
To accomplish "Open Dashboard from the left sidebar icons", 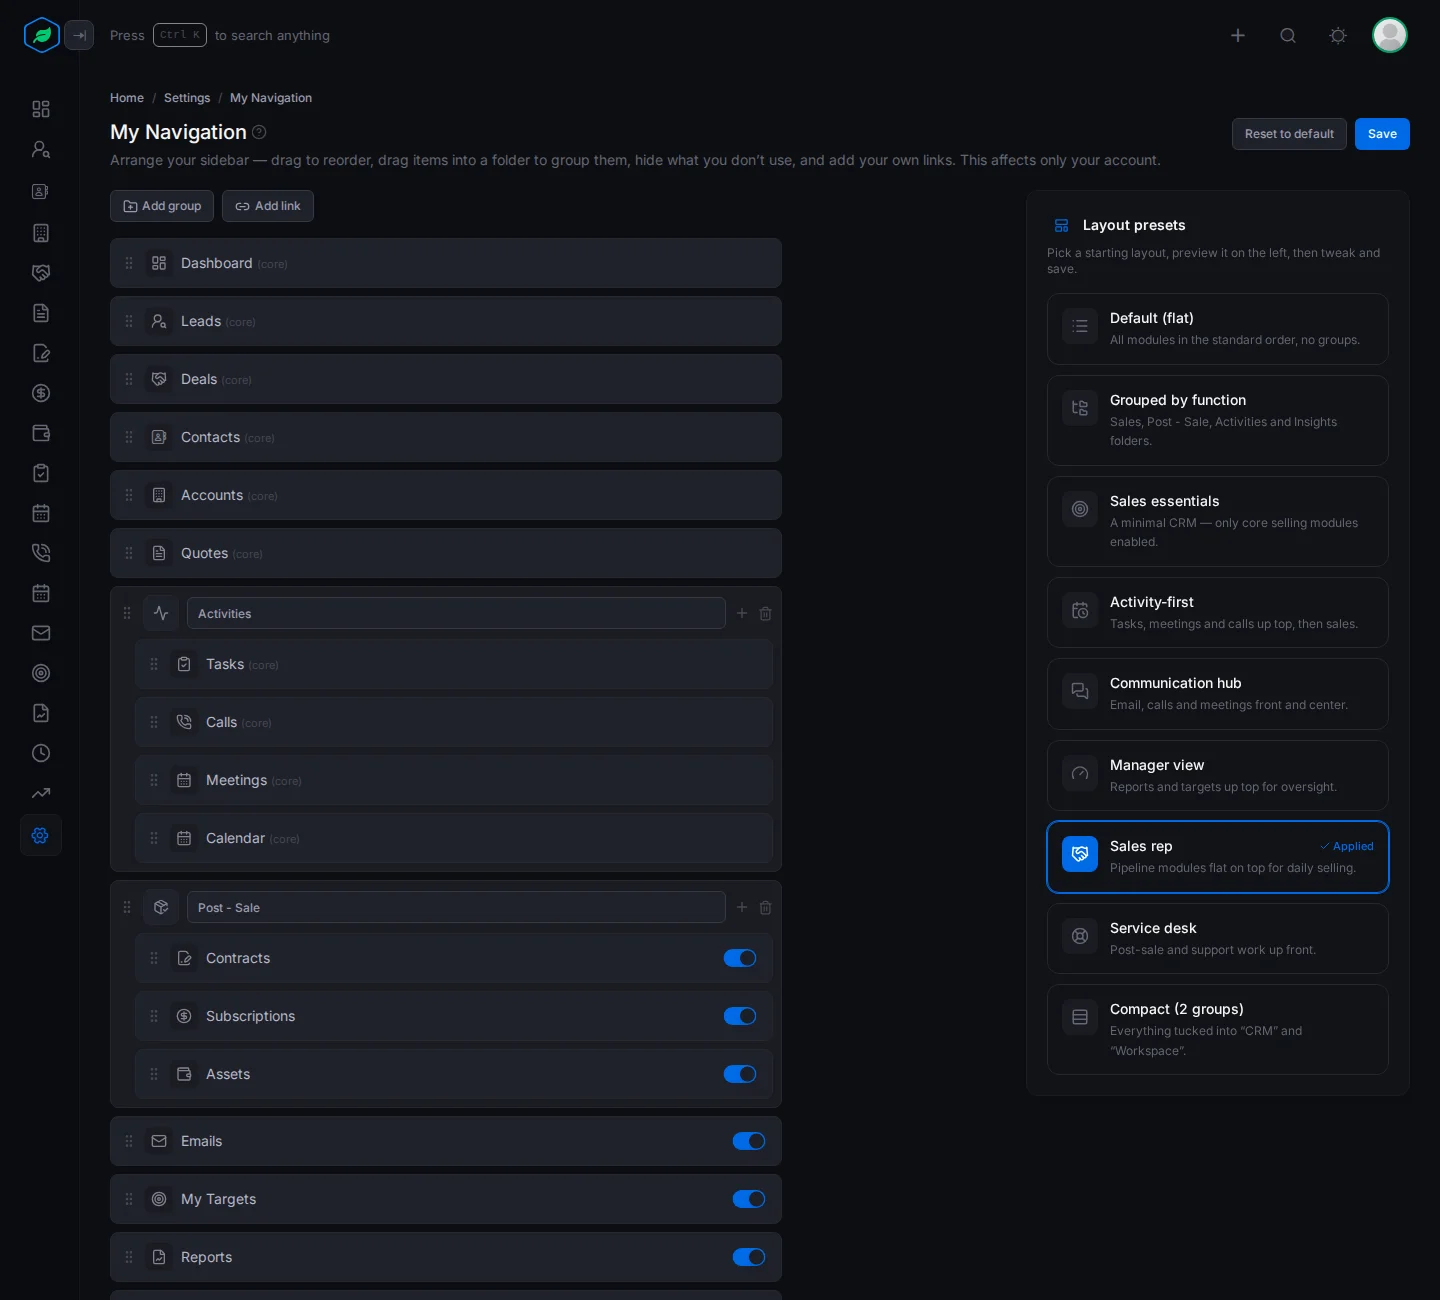I will pos(41,109).
